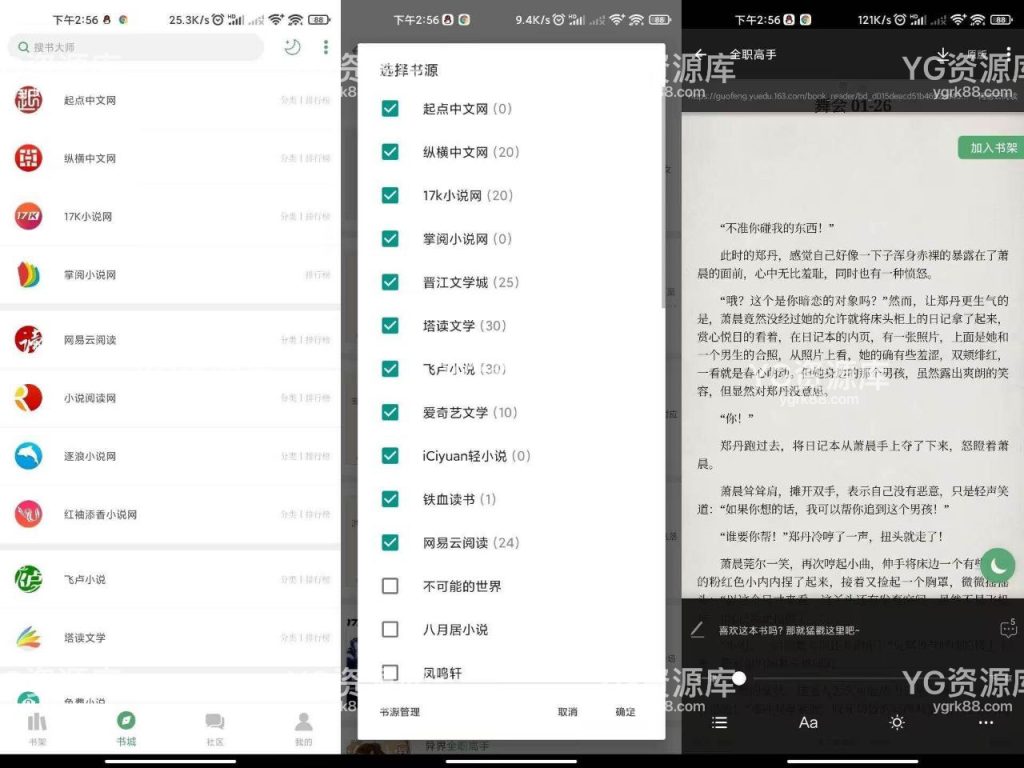
Task: Uncheck the 17k小说网 (20) book source
Action: [390, 195]
